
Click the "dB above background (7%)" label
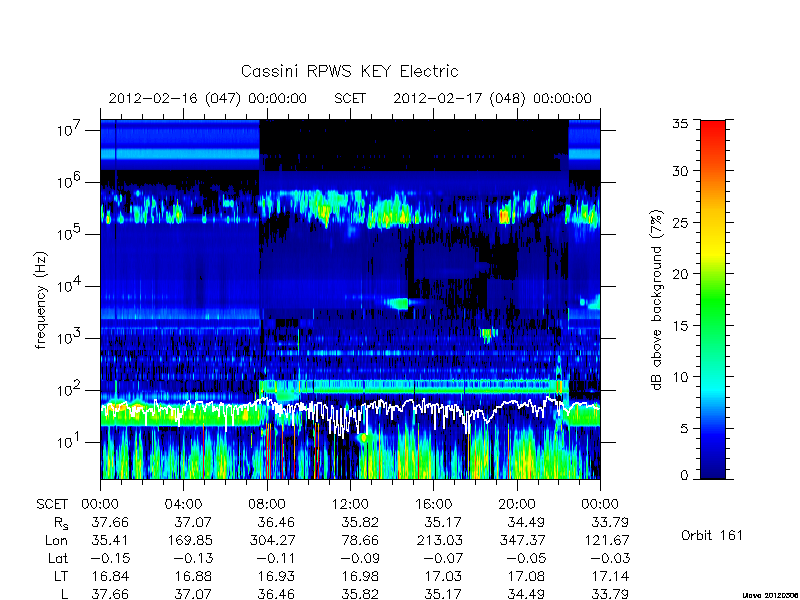pos(658,300)
